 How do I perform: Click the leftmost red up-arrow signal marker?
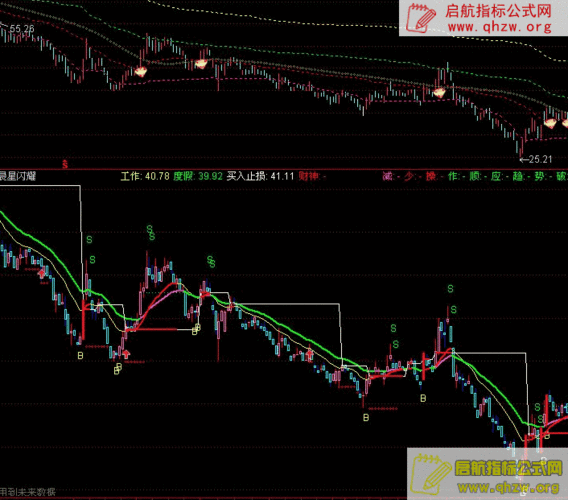click(42, 273)
